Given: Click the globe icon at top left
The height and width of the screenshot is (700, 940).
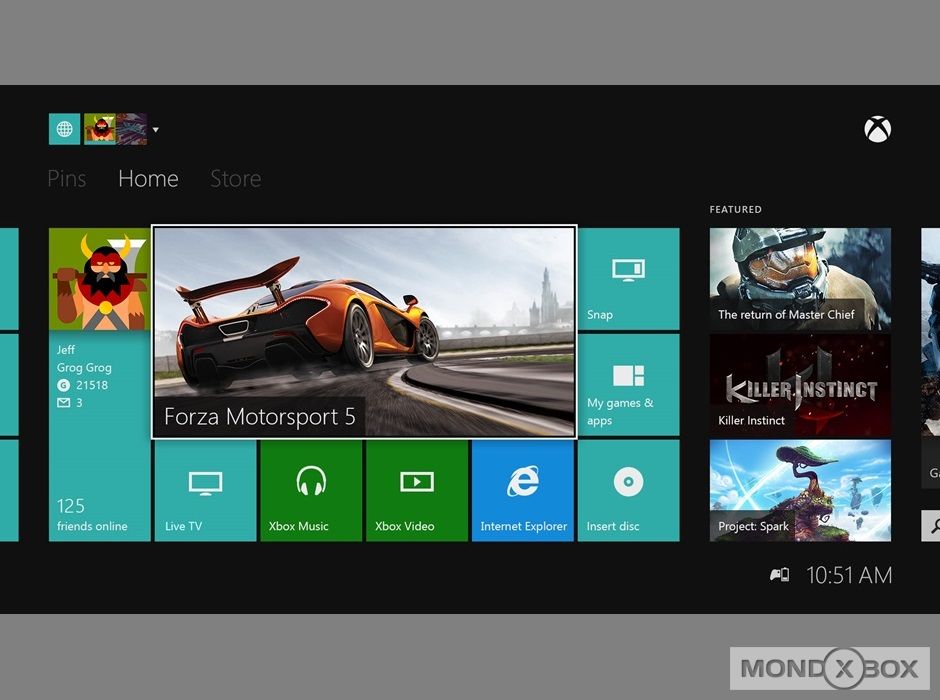Looking at the screenshot, I should point(64,129).
